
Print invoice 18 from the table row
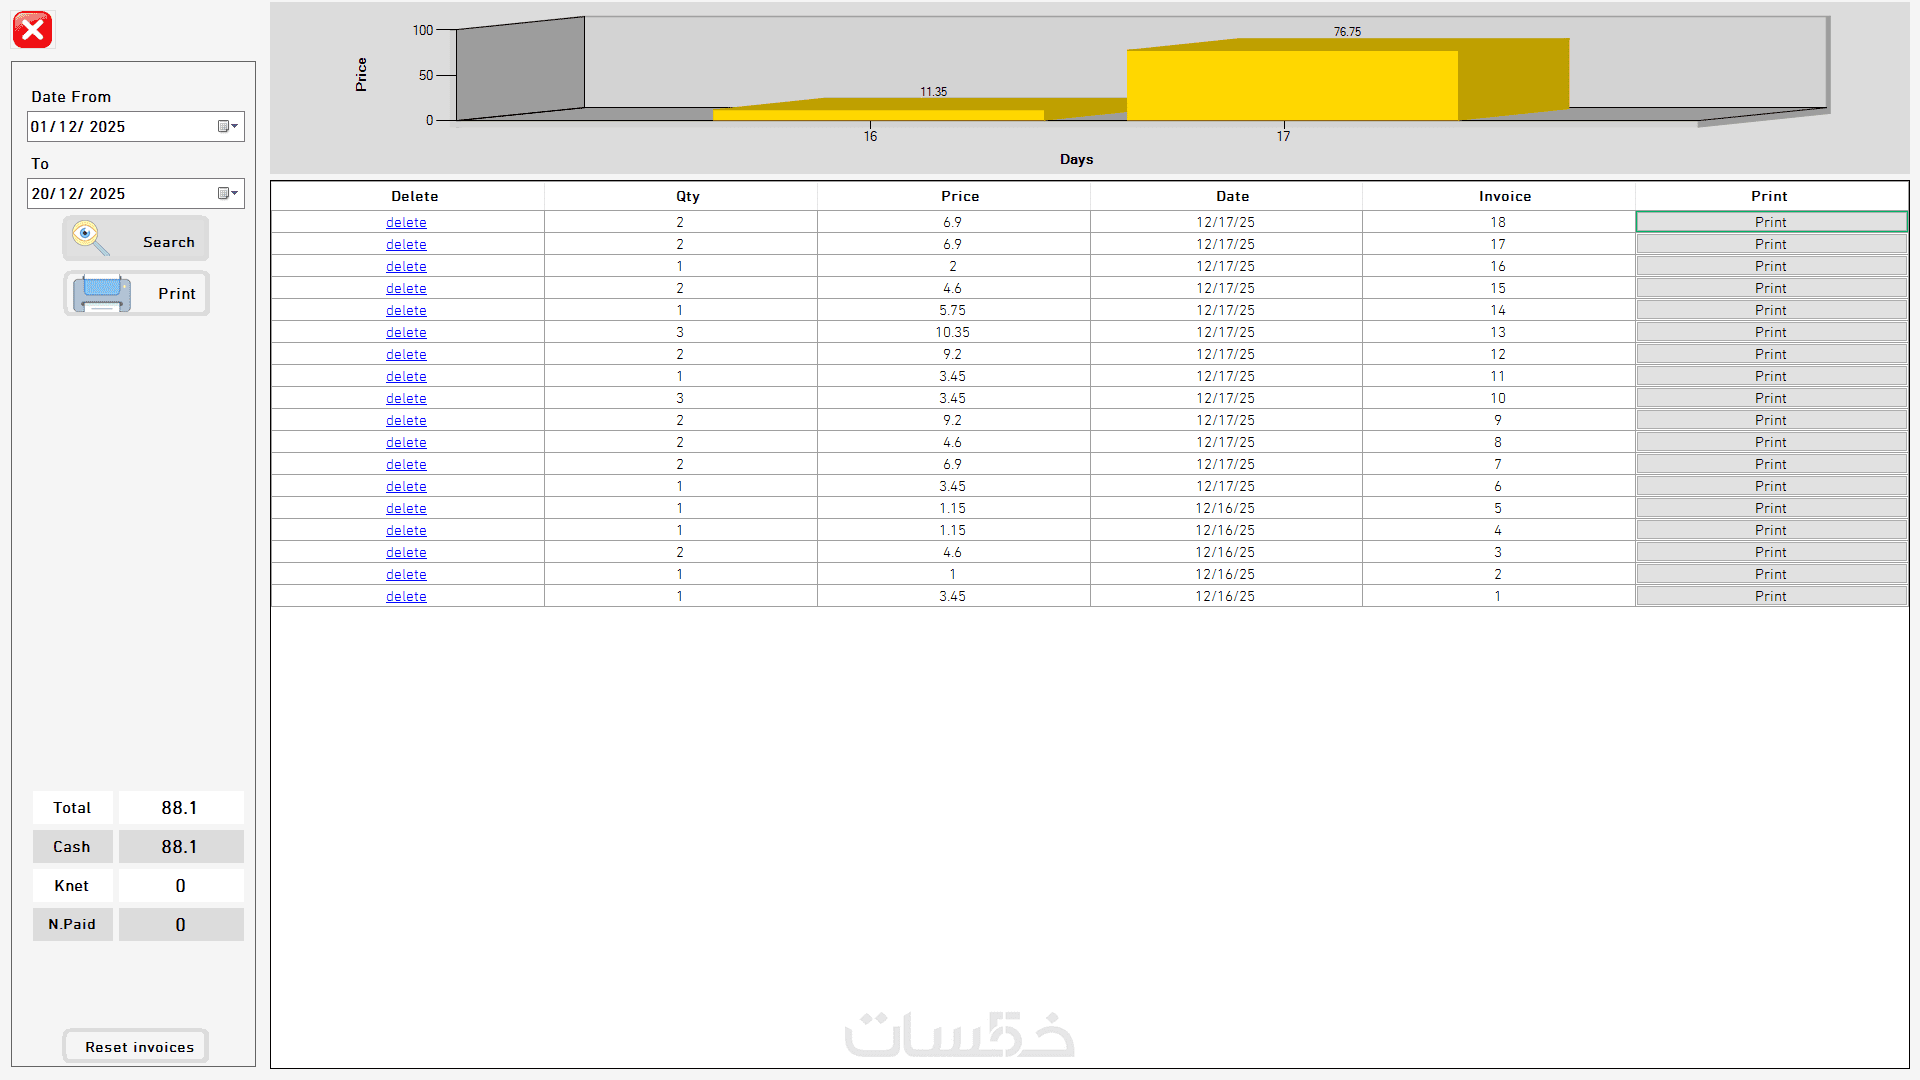(1770, 222)
